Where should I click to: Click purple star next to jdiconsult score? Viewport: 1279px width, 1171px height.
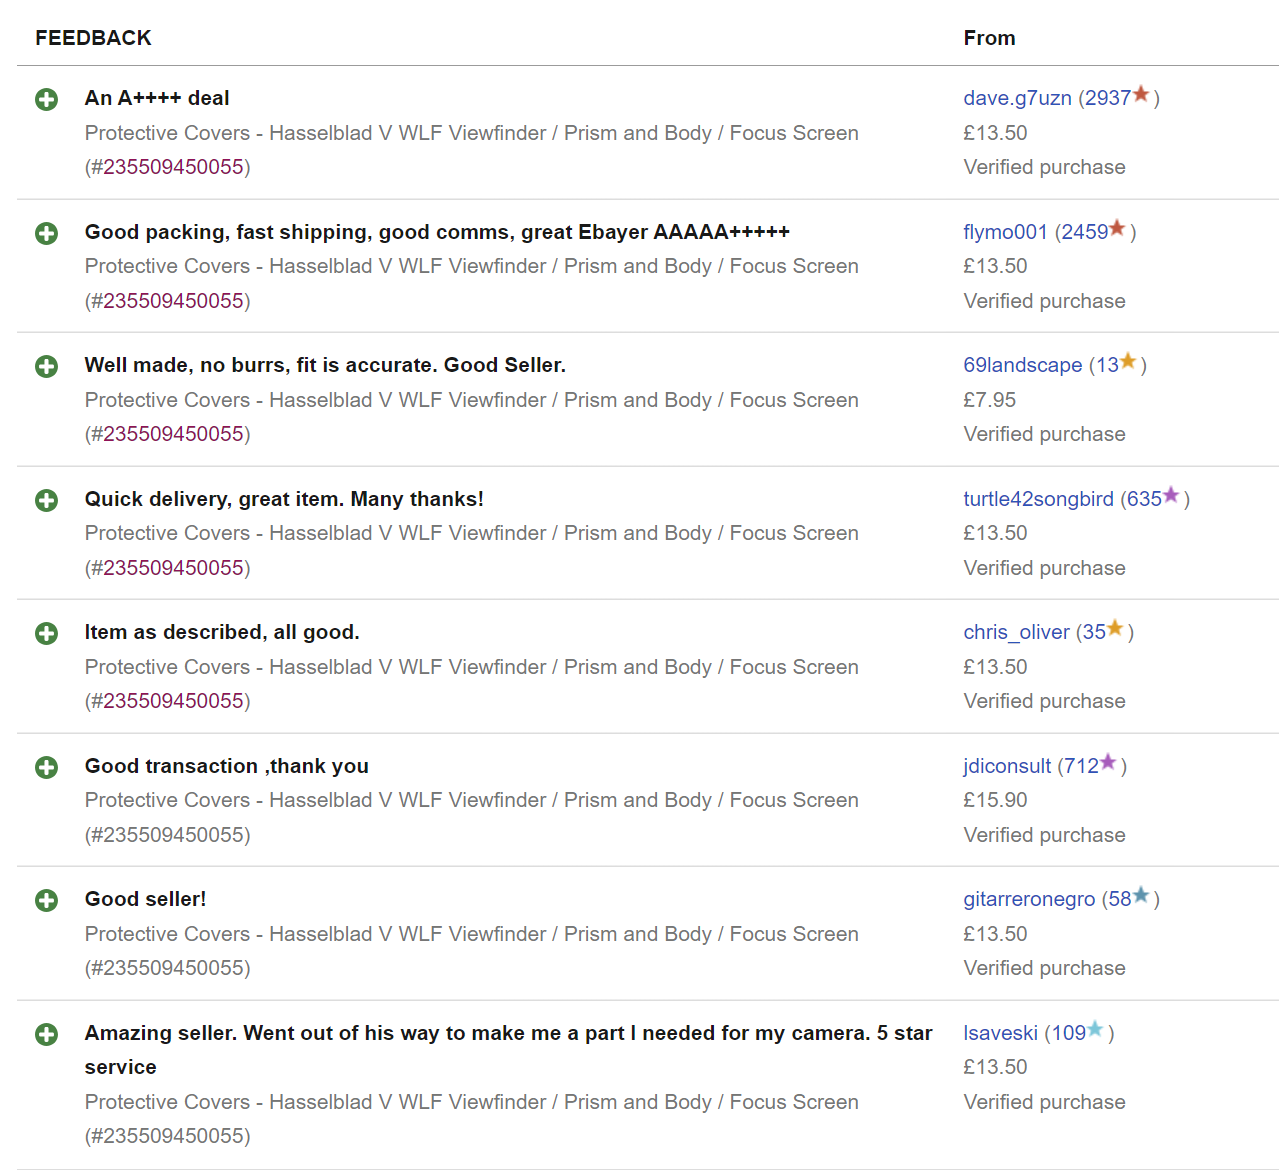pyautogui.click(x=1108, y=762)
